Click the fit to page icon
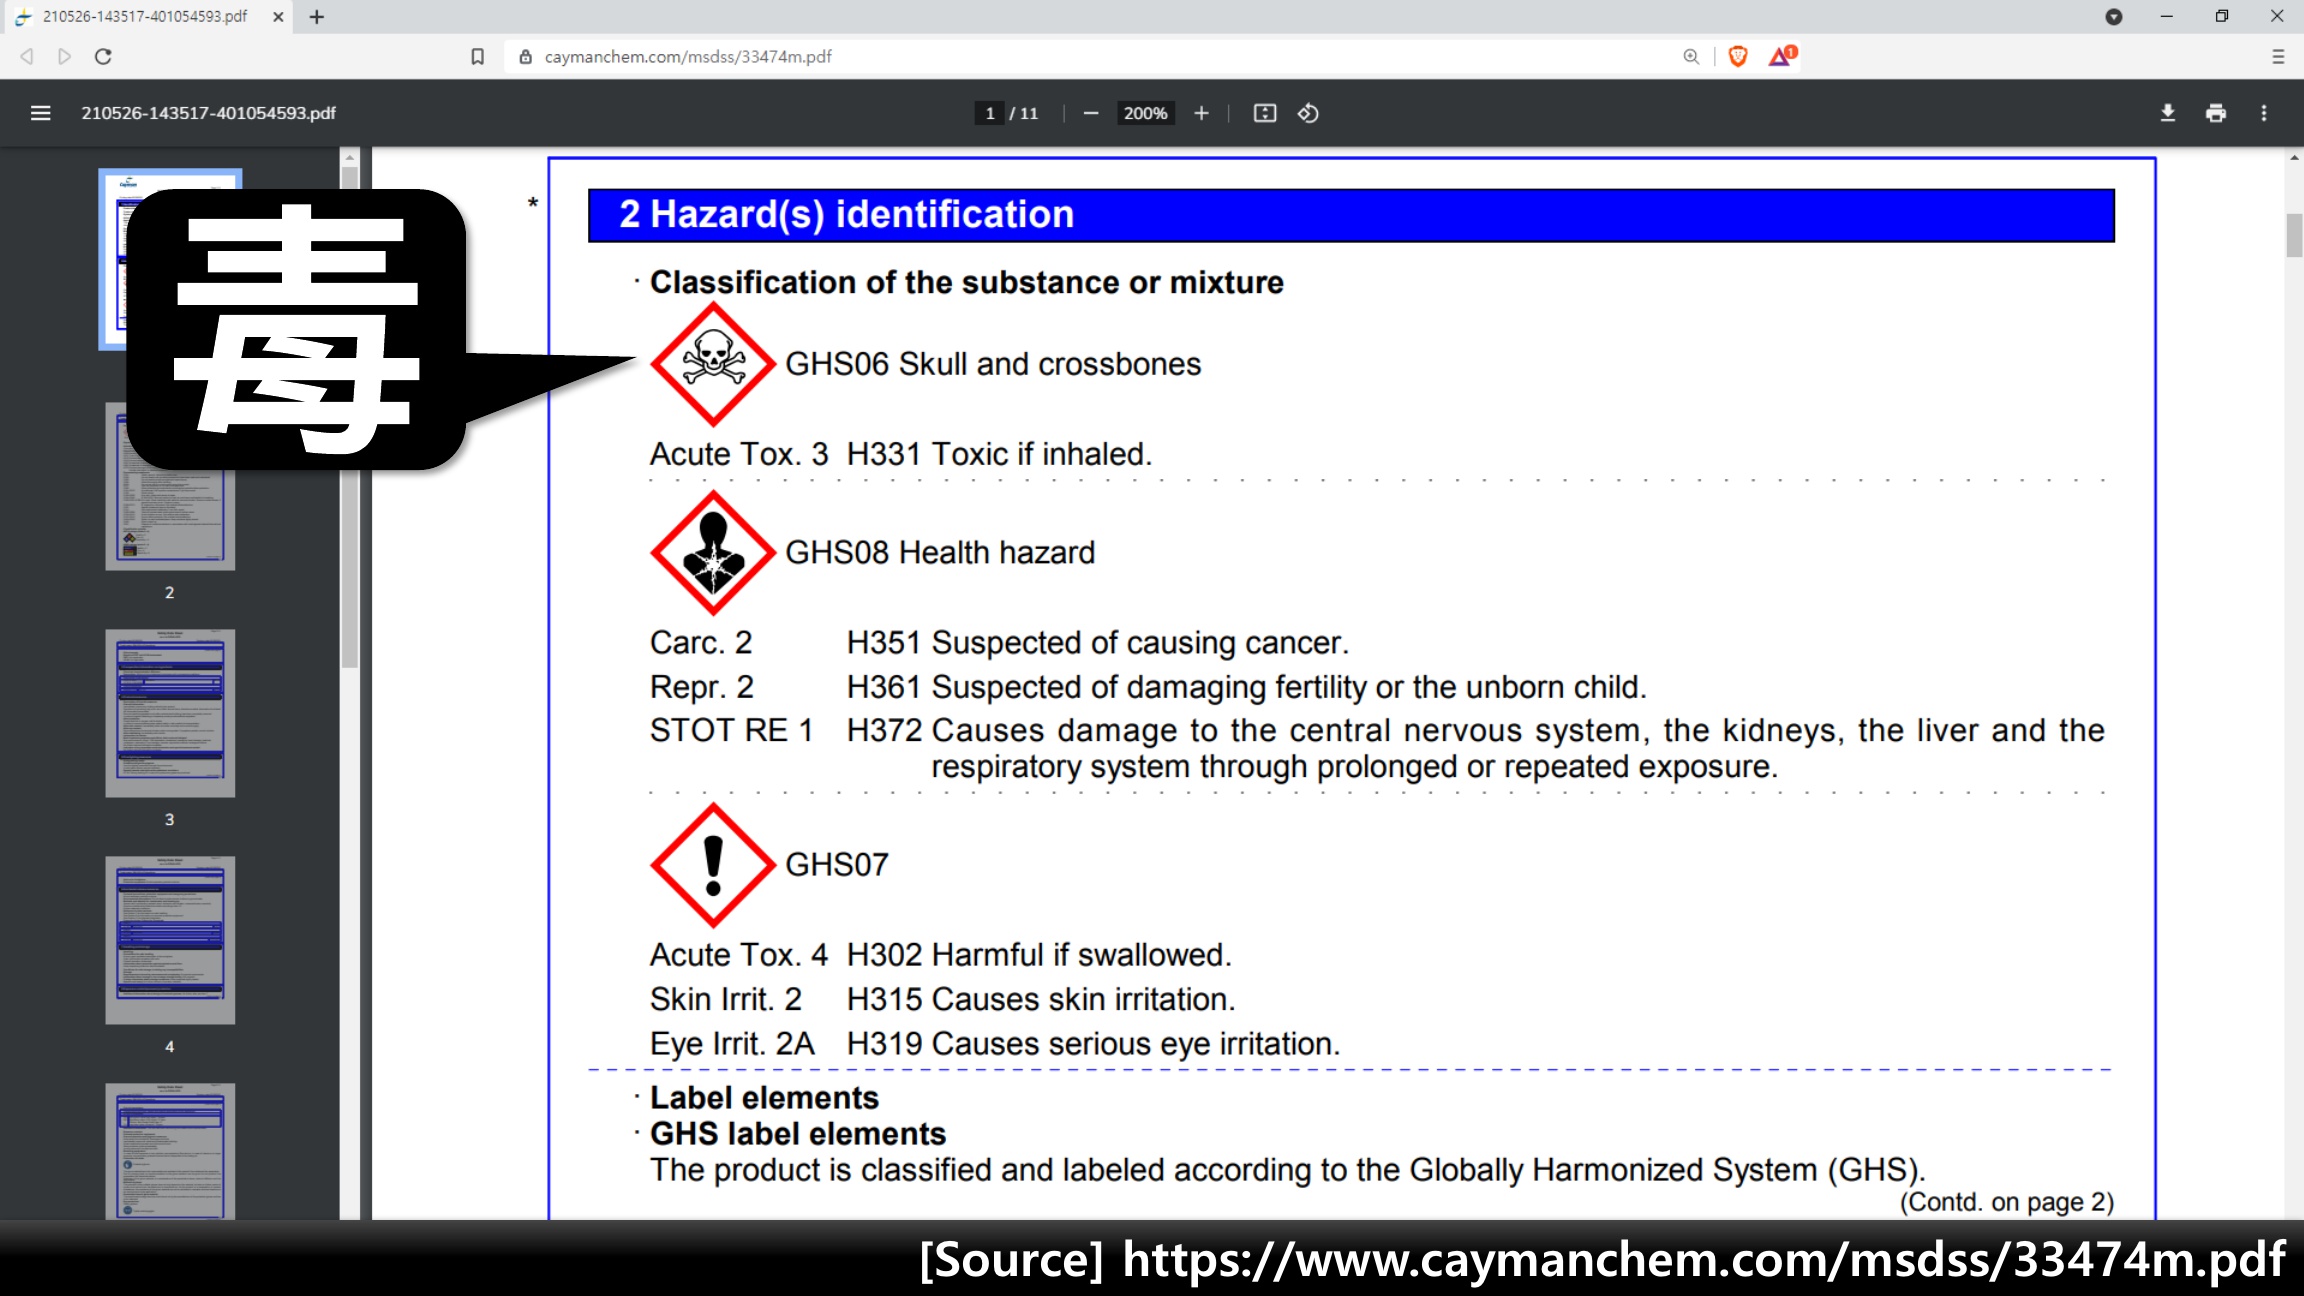The width and height of the screenshot is (2304, 1296). pos(1264,113)
